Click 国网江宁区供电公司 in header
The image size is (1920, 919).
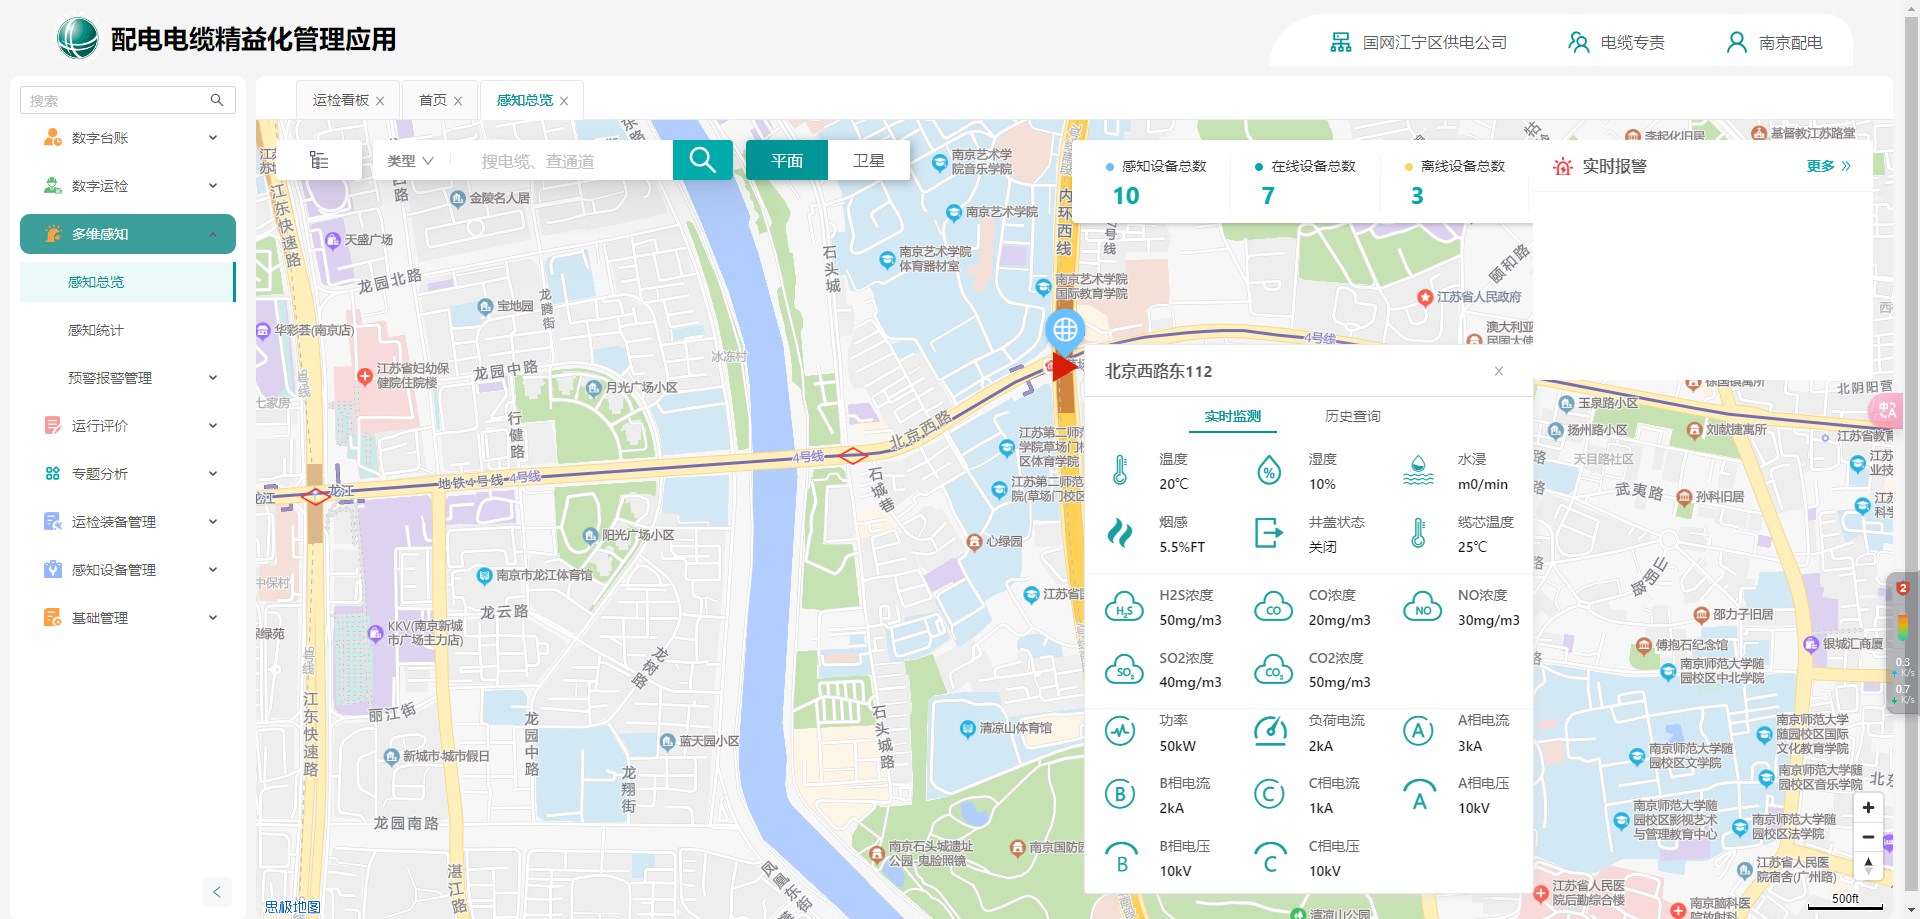[x=1418, y=42]
